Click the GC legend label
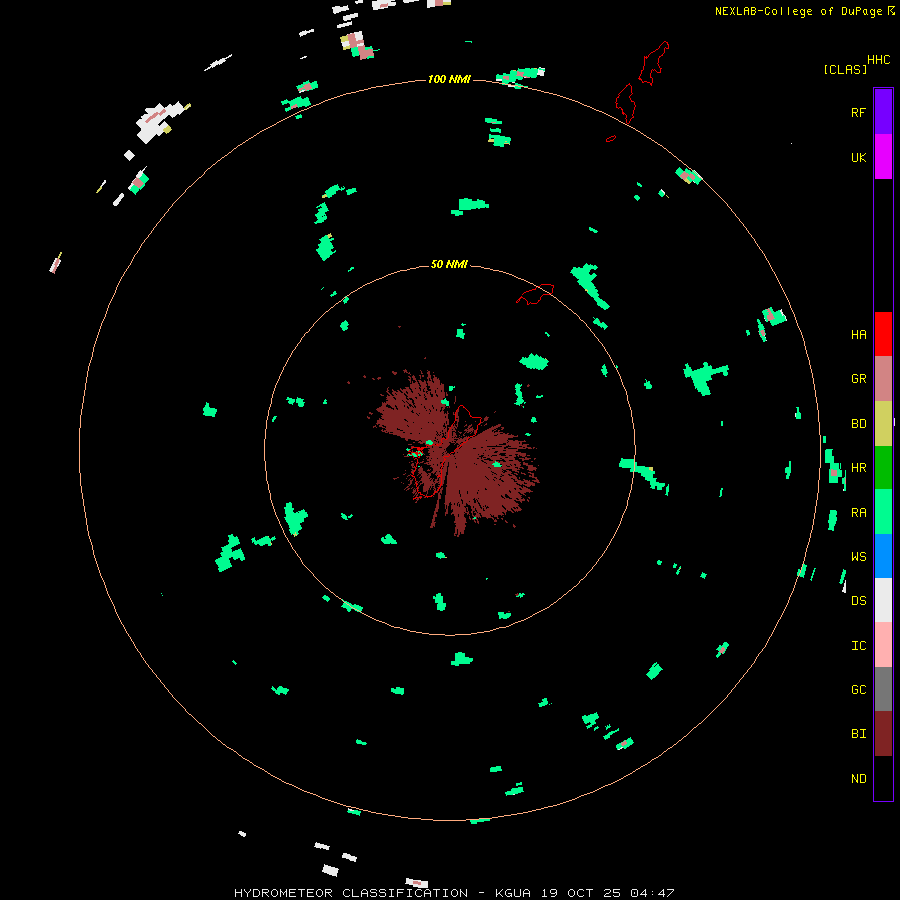 [x=858, y=690]
